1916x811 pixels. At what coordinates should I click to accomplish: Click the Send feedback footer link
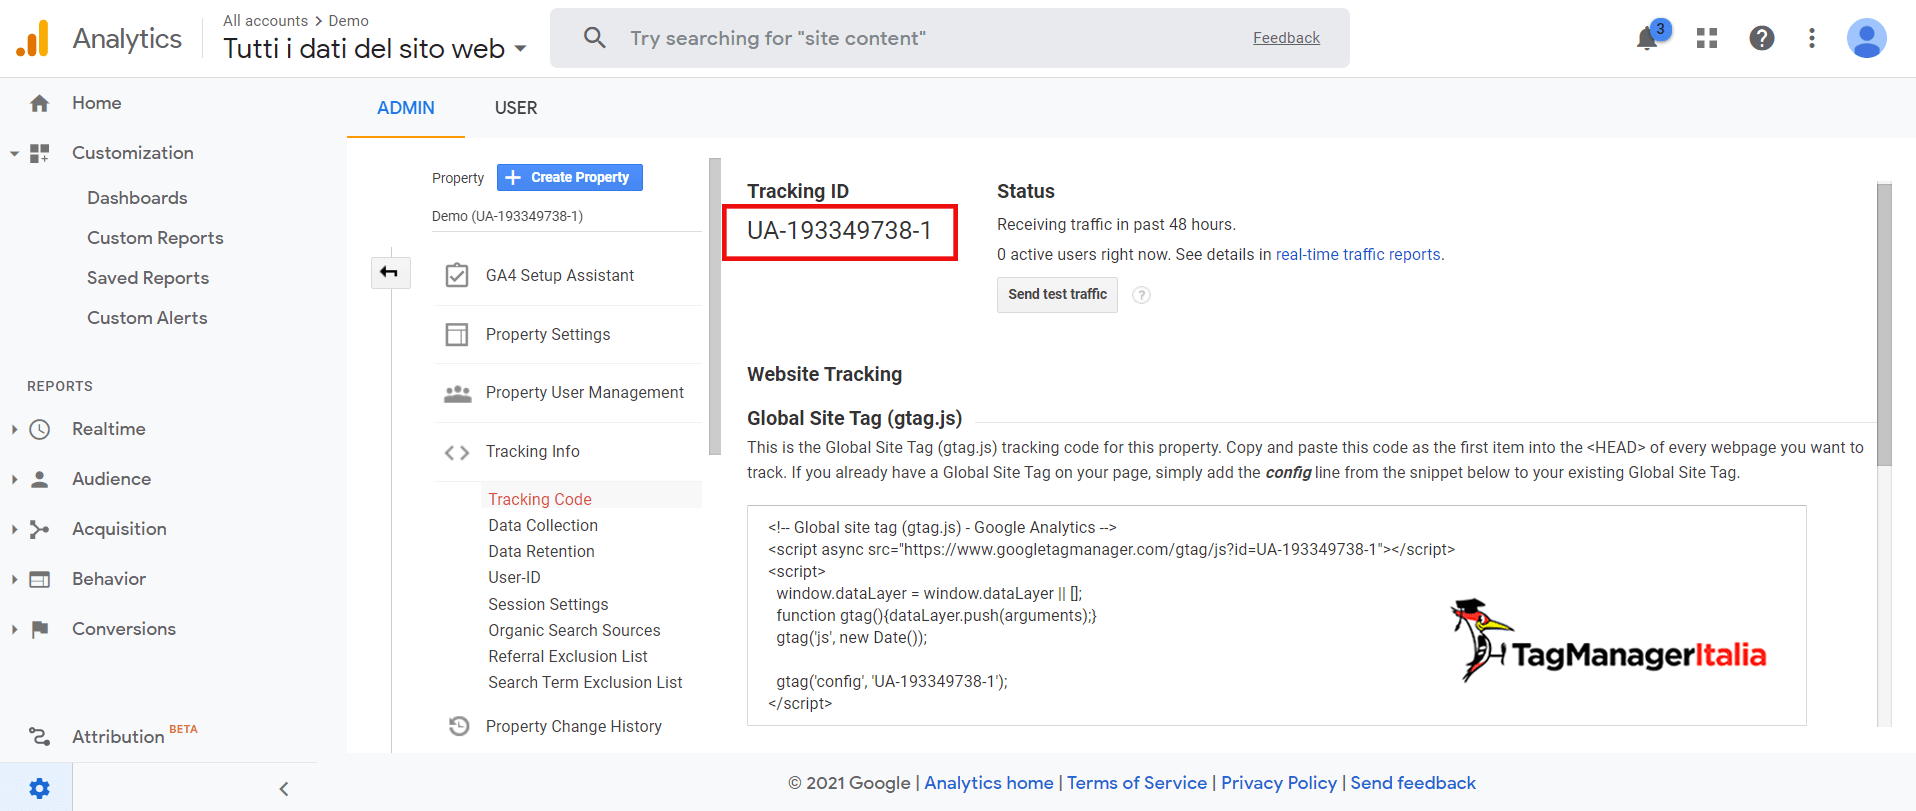pyautogui.click(x=1413, y=783)
